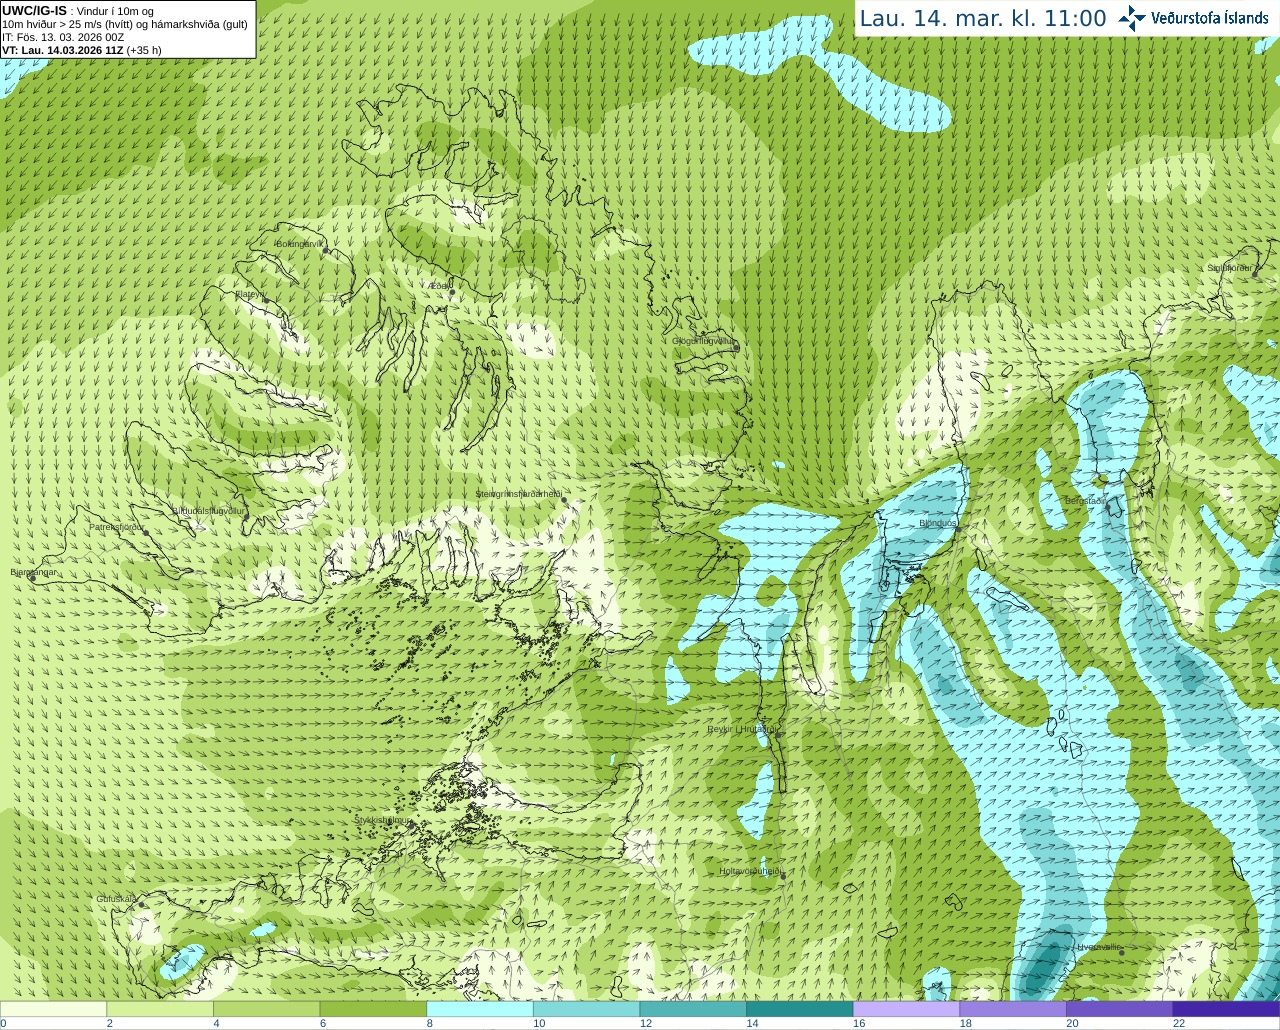Click the 0–2 m/s legend swatch

[x=53, y=1009]
